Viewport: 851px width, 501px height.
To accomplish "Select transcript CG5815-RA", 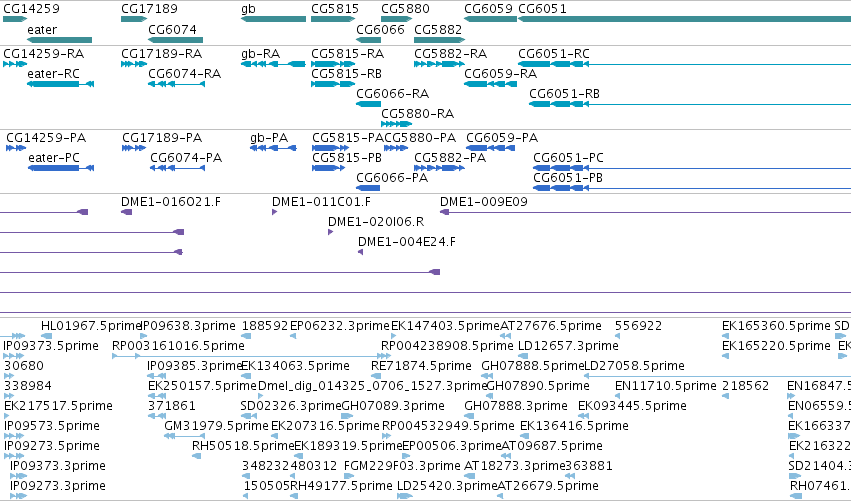I will point(347,54).
